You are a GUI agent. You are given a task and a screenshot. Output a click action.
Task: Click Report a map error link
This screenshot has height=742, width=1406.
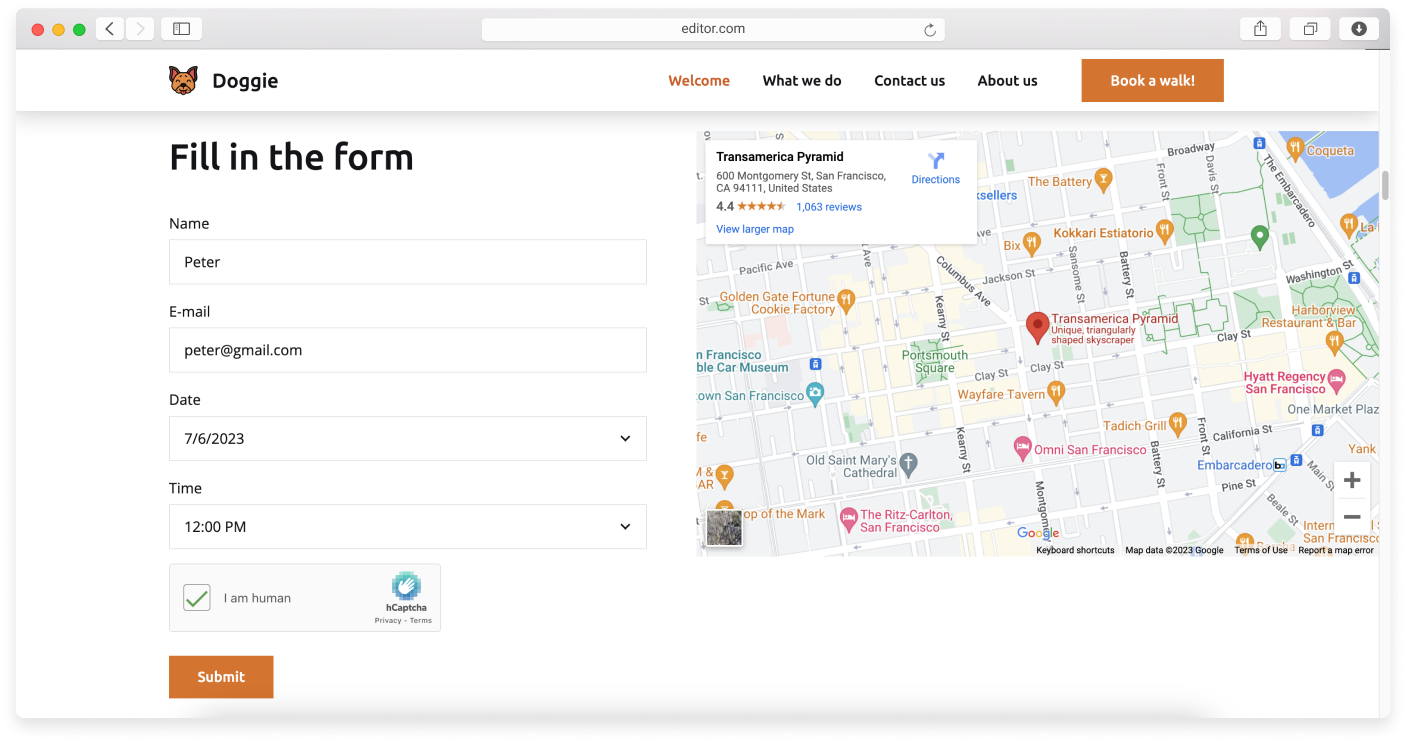(x=1336, y=550)
